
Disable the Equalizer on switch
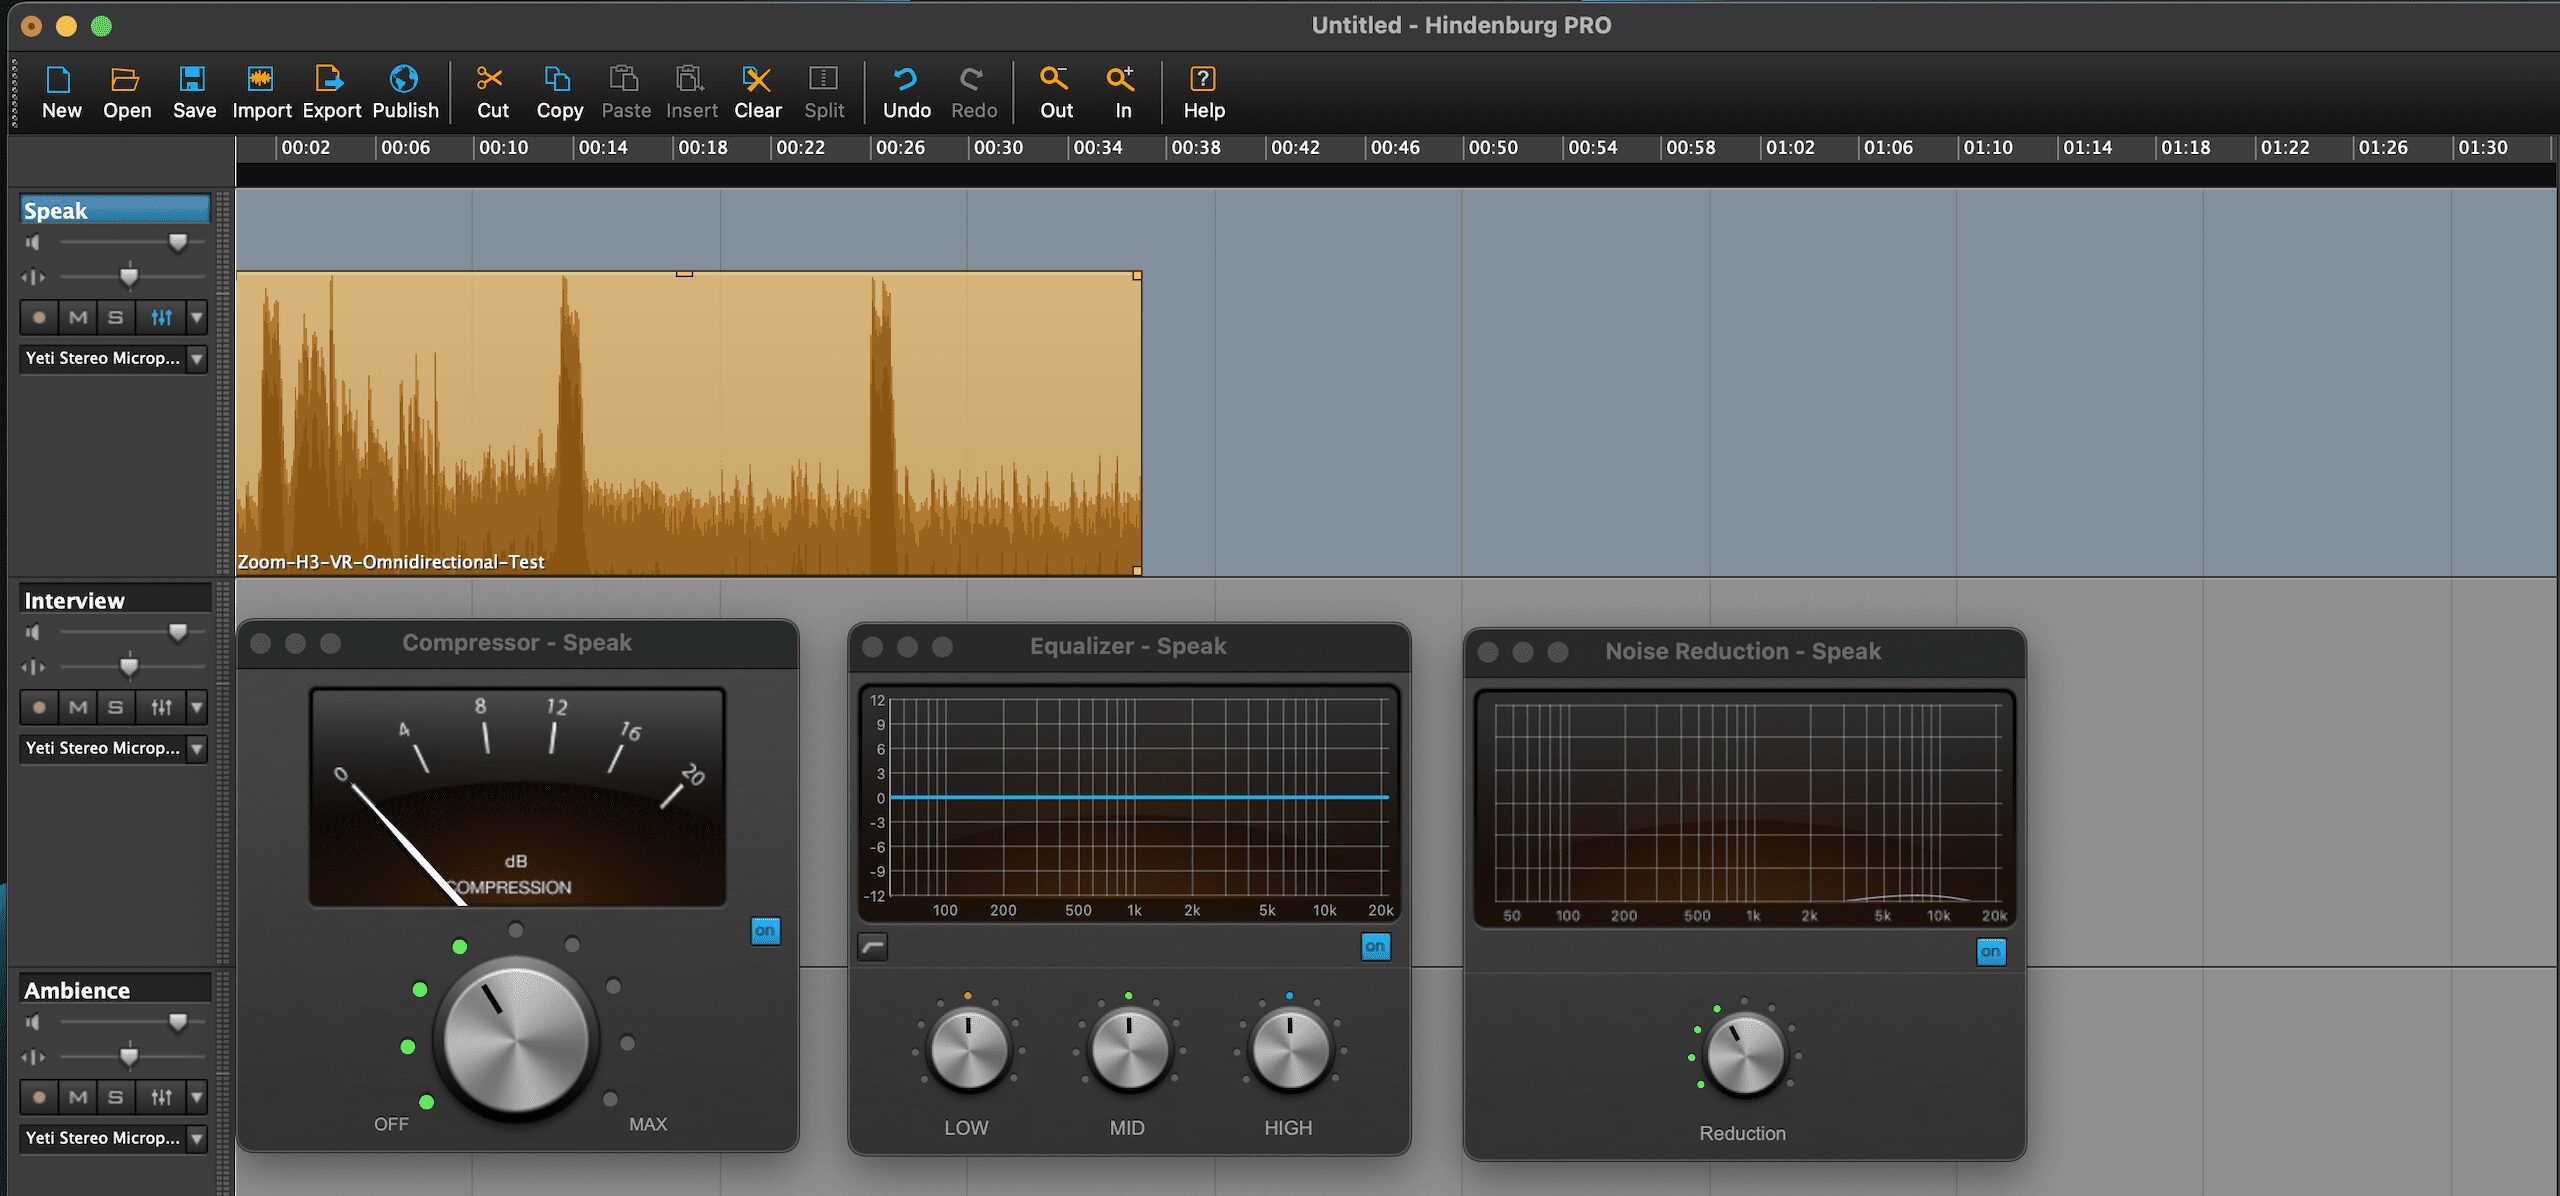pyautogui.click(x=1375, y=946)
